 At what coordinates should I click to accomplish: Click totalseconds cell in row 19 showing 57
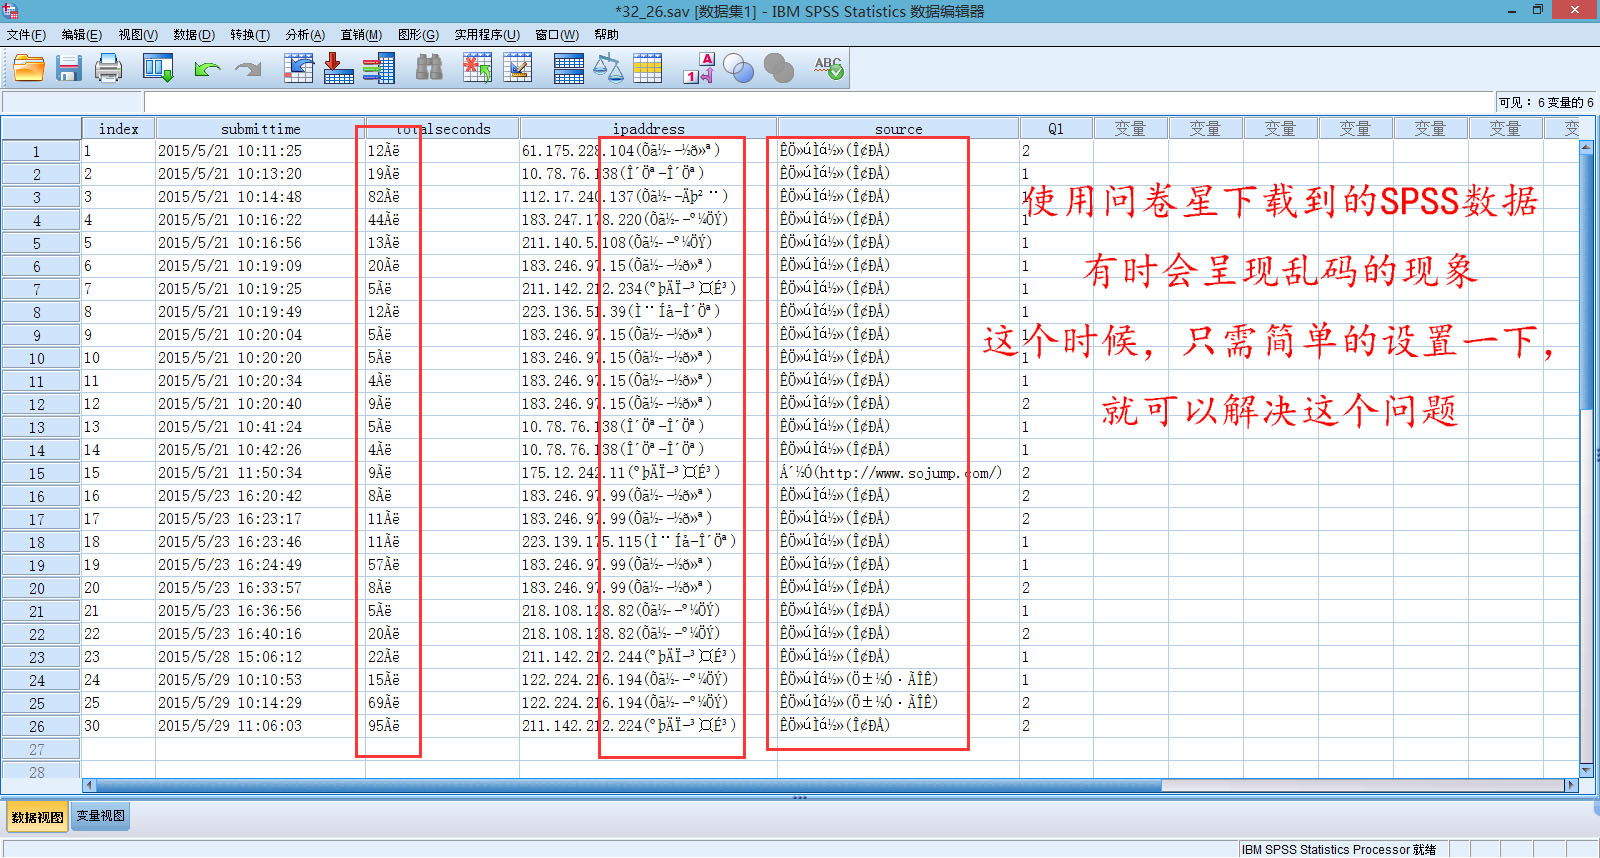442,565
